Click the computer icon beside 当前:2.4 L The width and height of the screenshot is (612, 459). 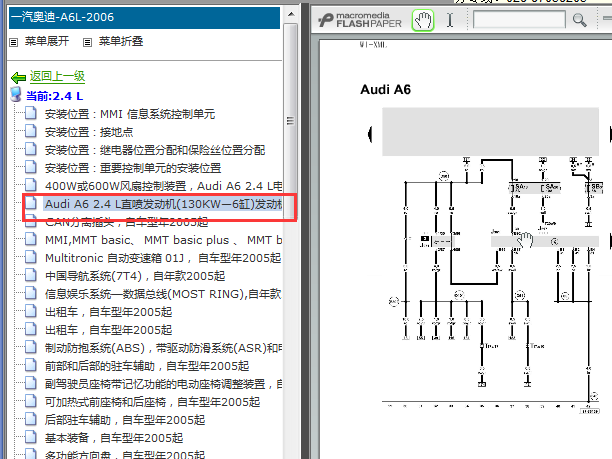[x=16, y=94]
